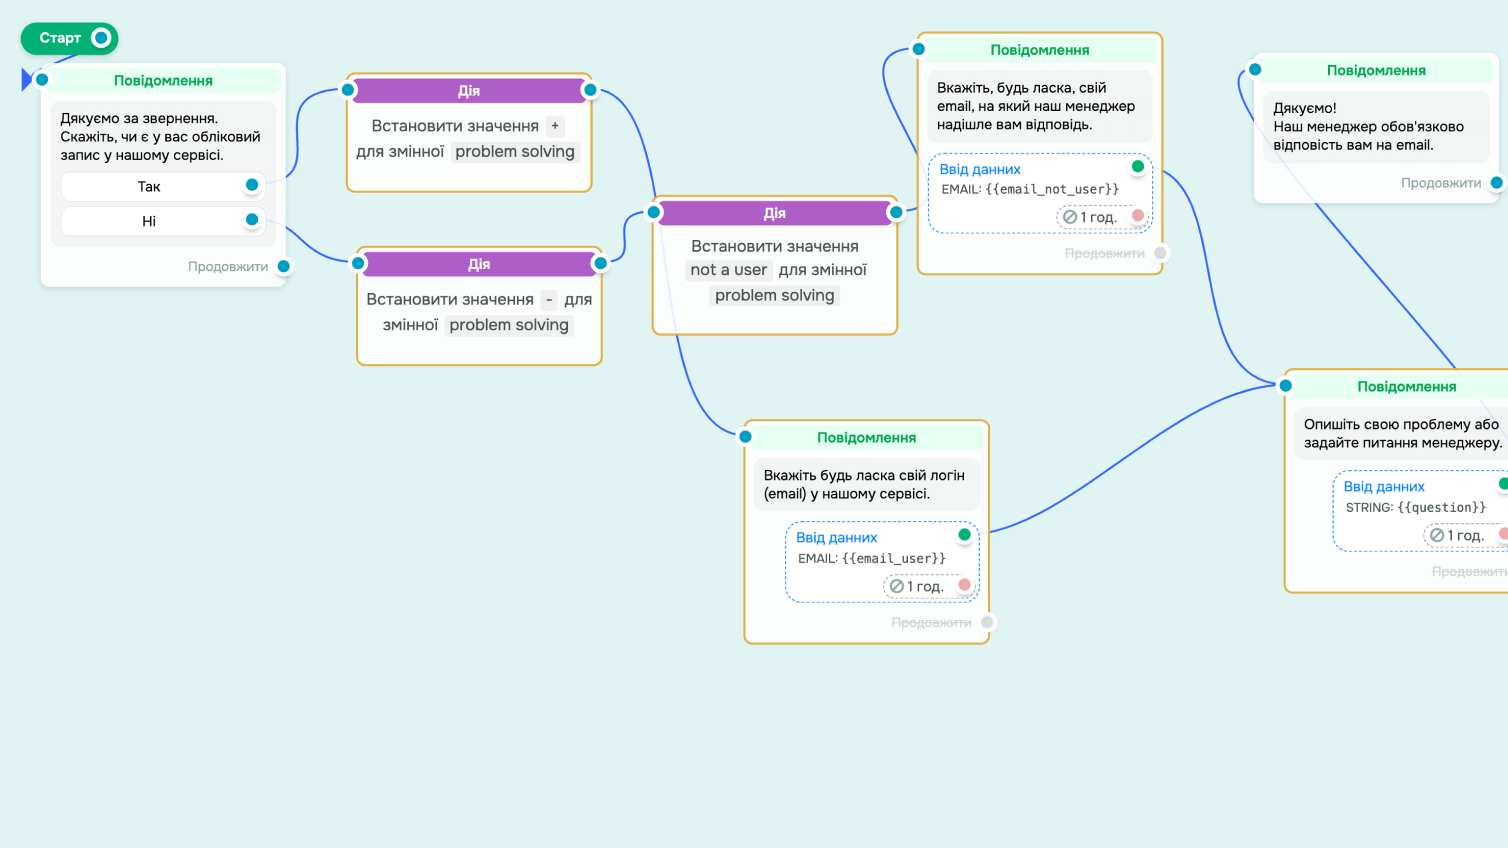Select the Дія header of the not a user action

(x=775, y=213)
